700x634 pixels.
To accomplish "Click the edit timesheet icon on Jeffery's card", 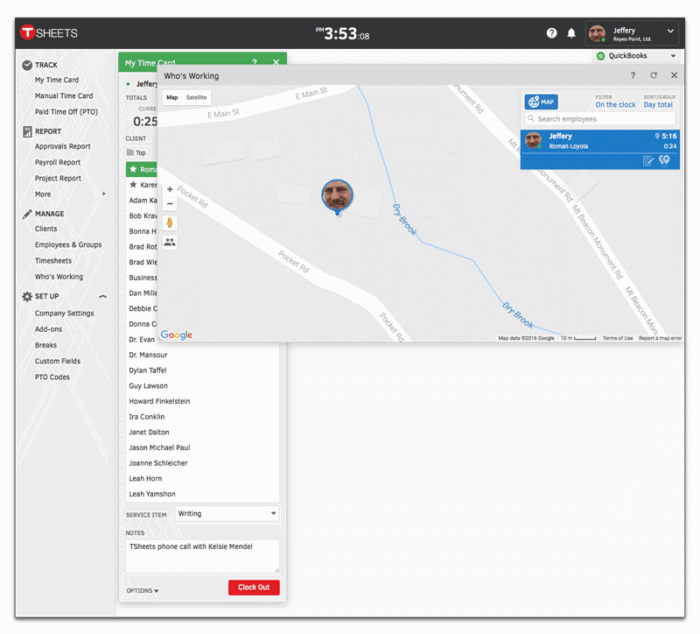I will [x=648, y=161].
